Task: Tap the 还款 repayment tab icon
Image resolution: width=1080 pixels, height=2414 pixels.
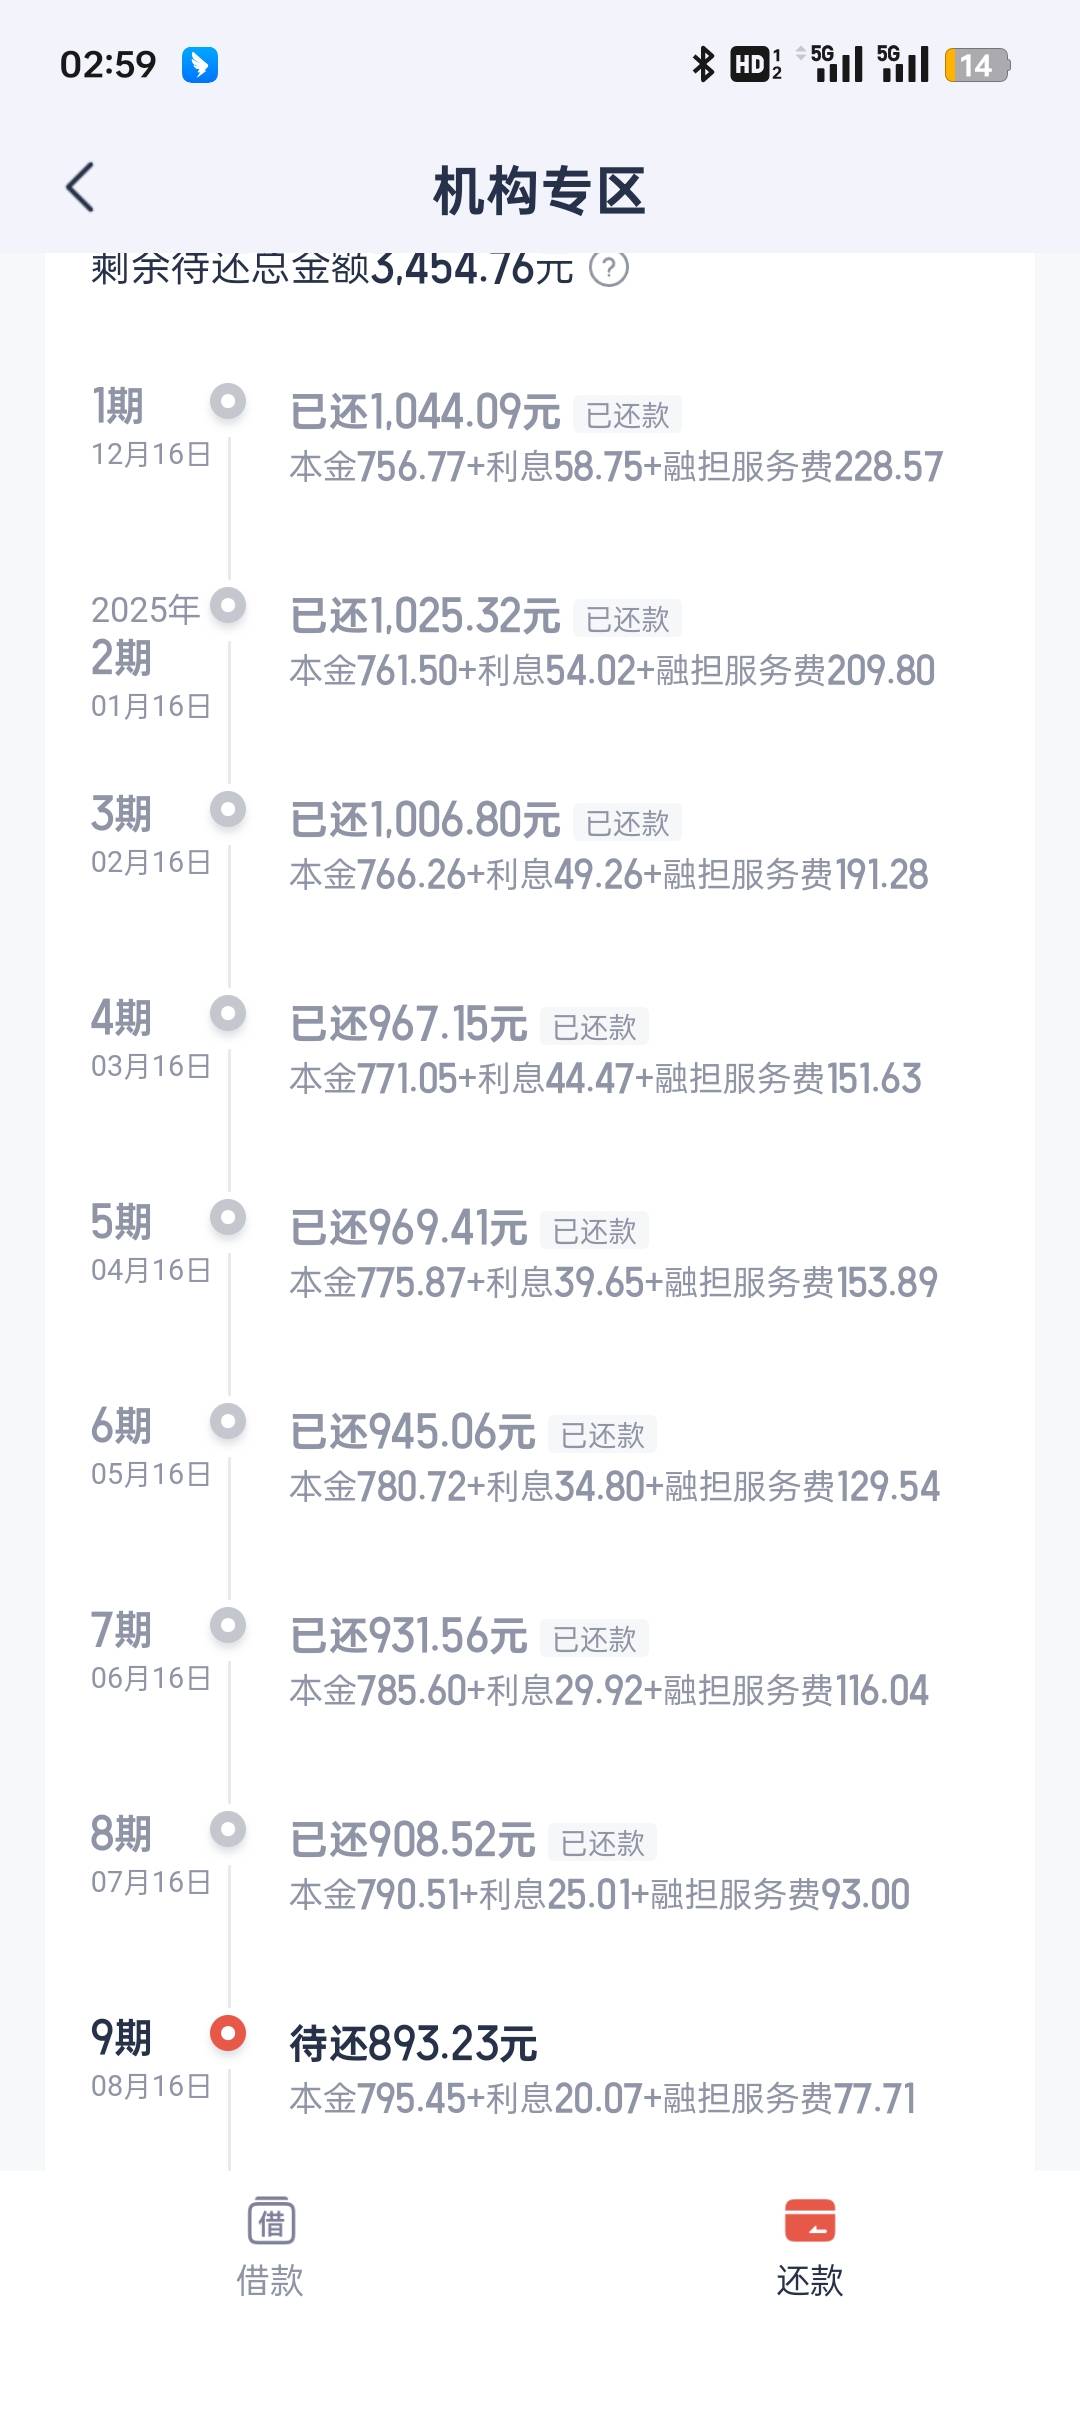Action: (810, 2221)
